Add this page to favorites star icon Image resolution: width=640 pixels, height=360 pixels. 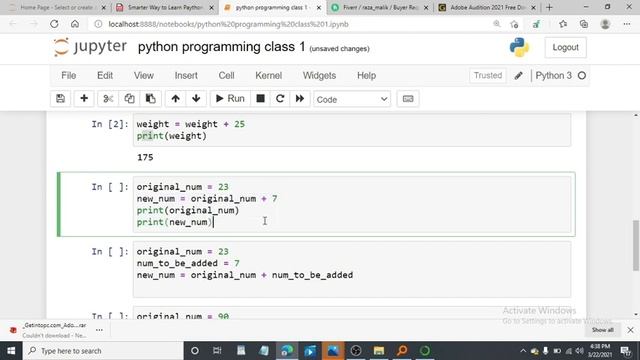tap(514, 24)
